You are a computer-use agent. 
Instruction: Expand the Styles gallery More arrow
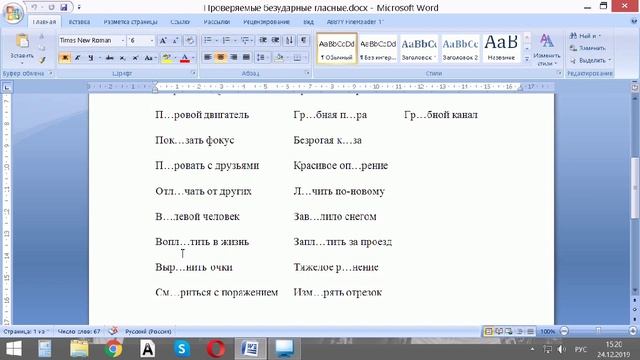pyautogui.click(x=527, y=59)
